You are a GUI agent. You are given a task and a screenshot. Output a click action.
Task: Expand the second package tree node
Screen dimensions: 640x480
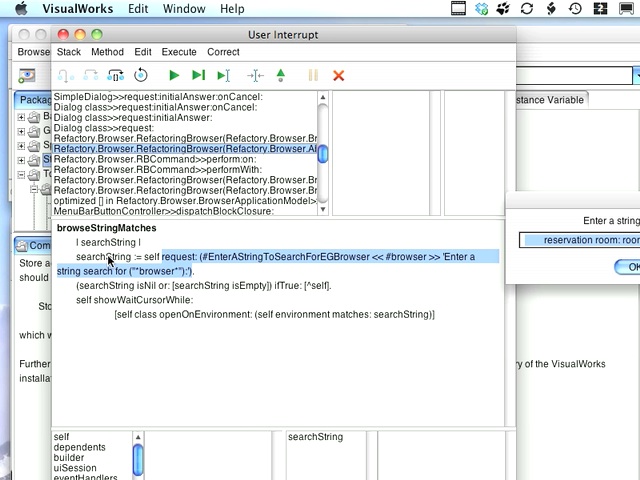(x=21, y=131)
